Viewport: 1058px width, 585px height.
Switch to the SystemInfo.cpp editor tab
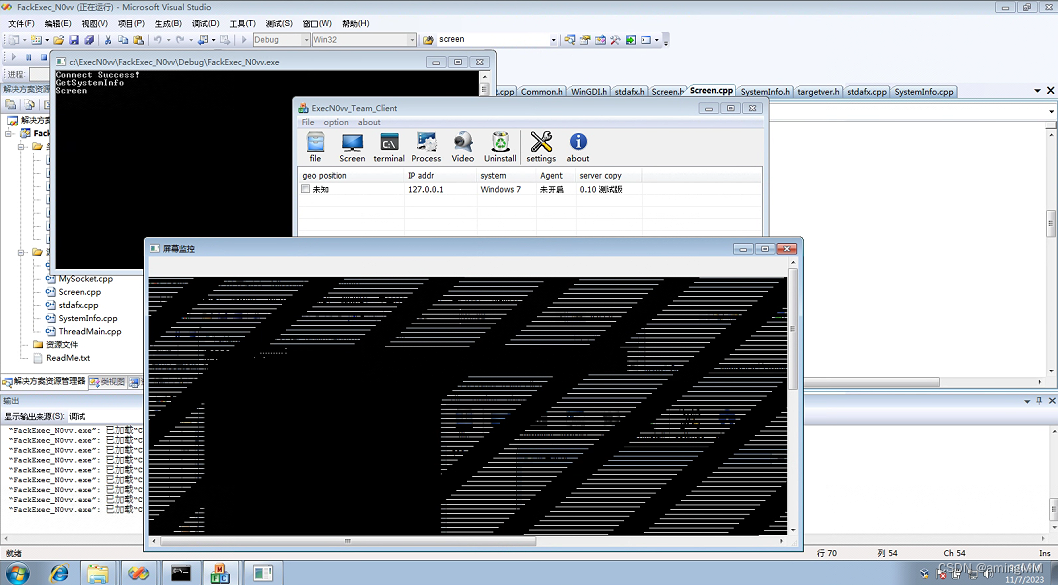coord(924,92)
